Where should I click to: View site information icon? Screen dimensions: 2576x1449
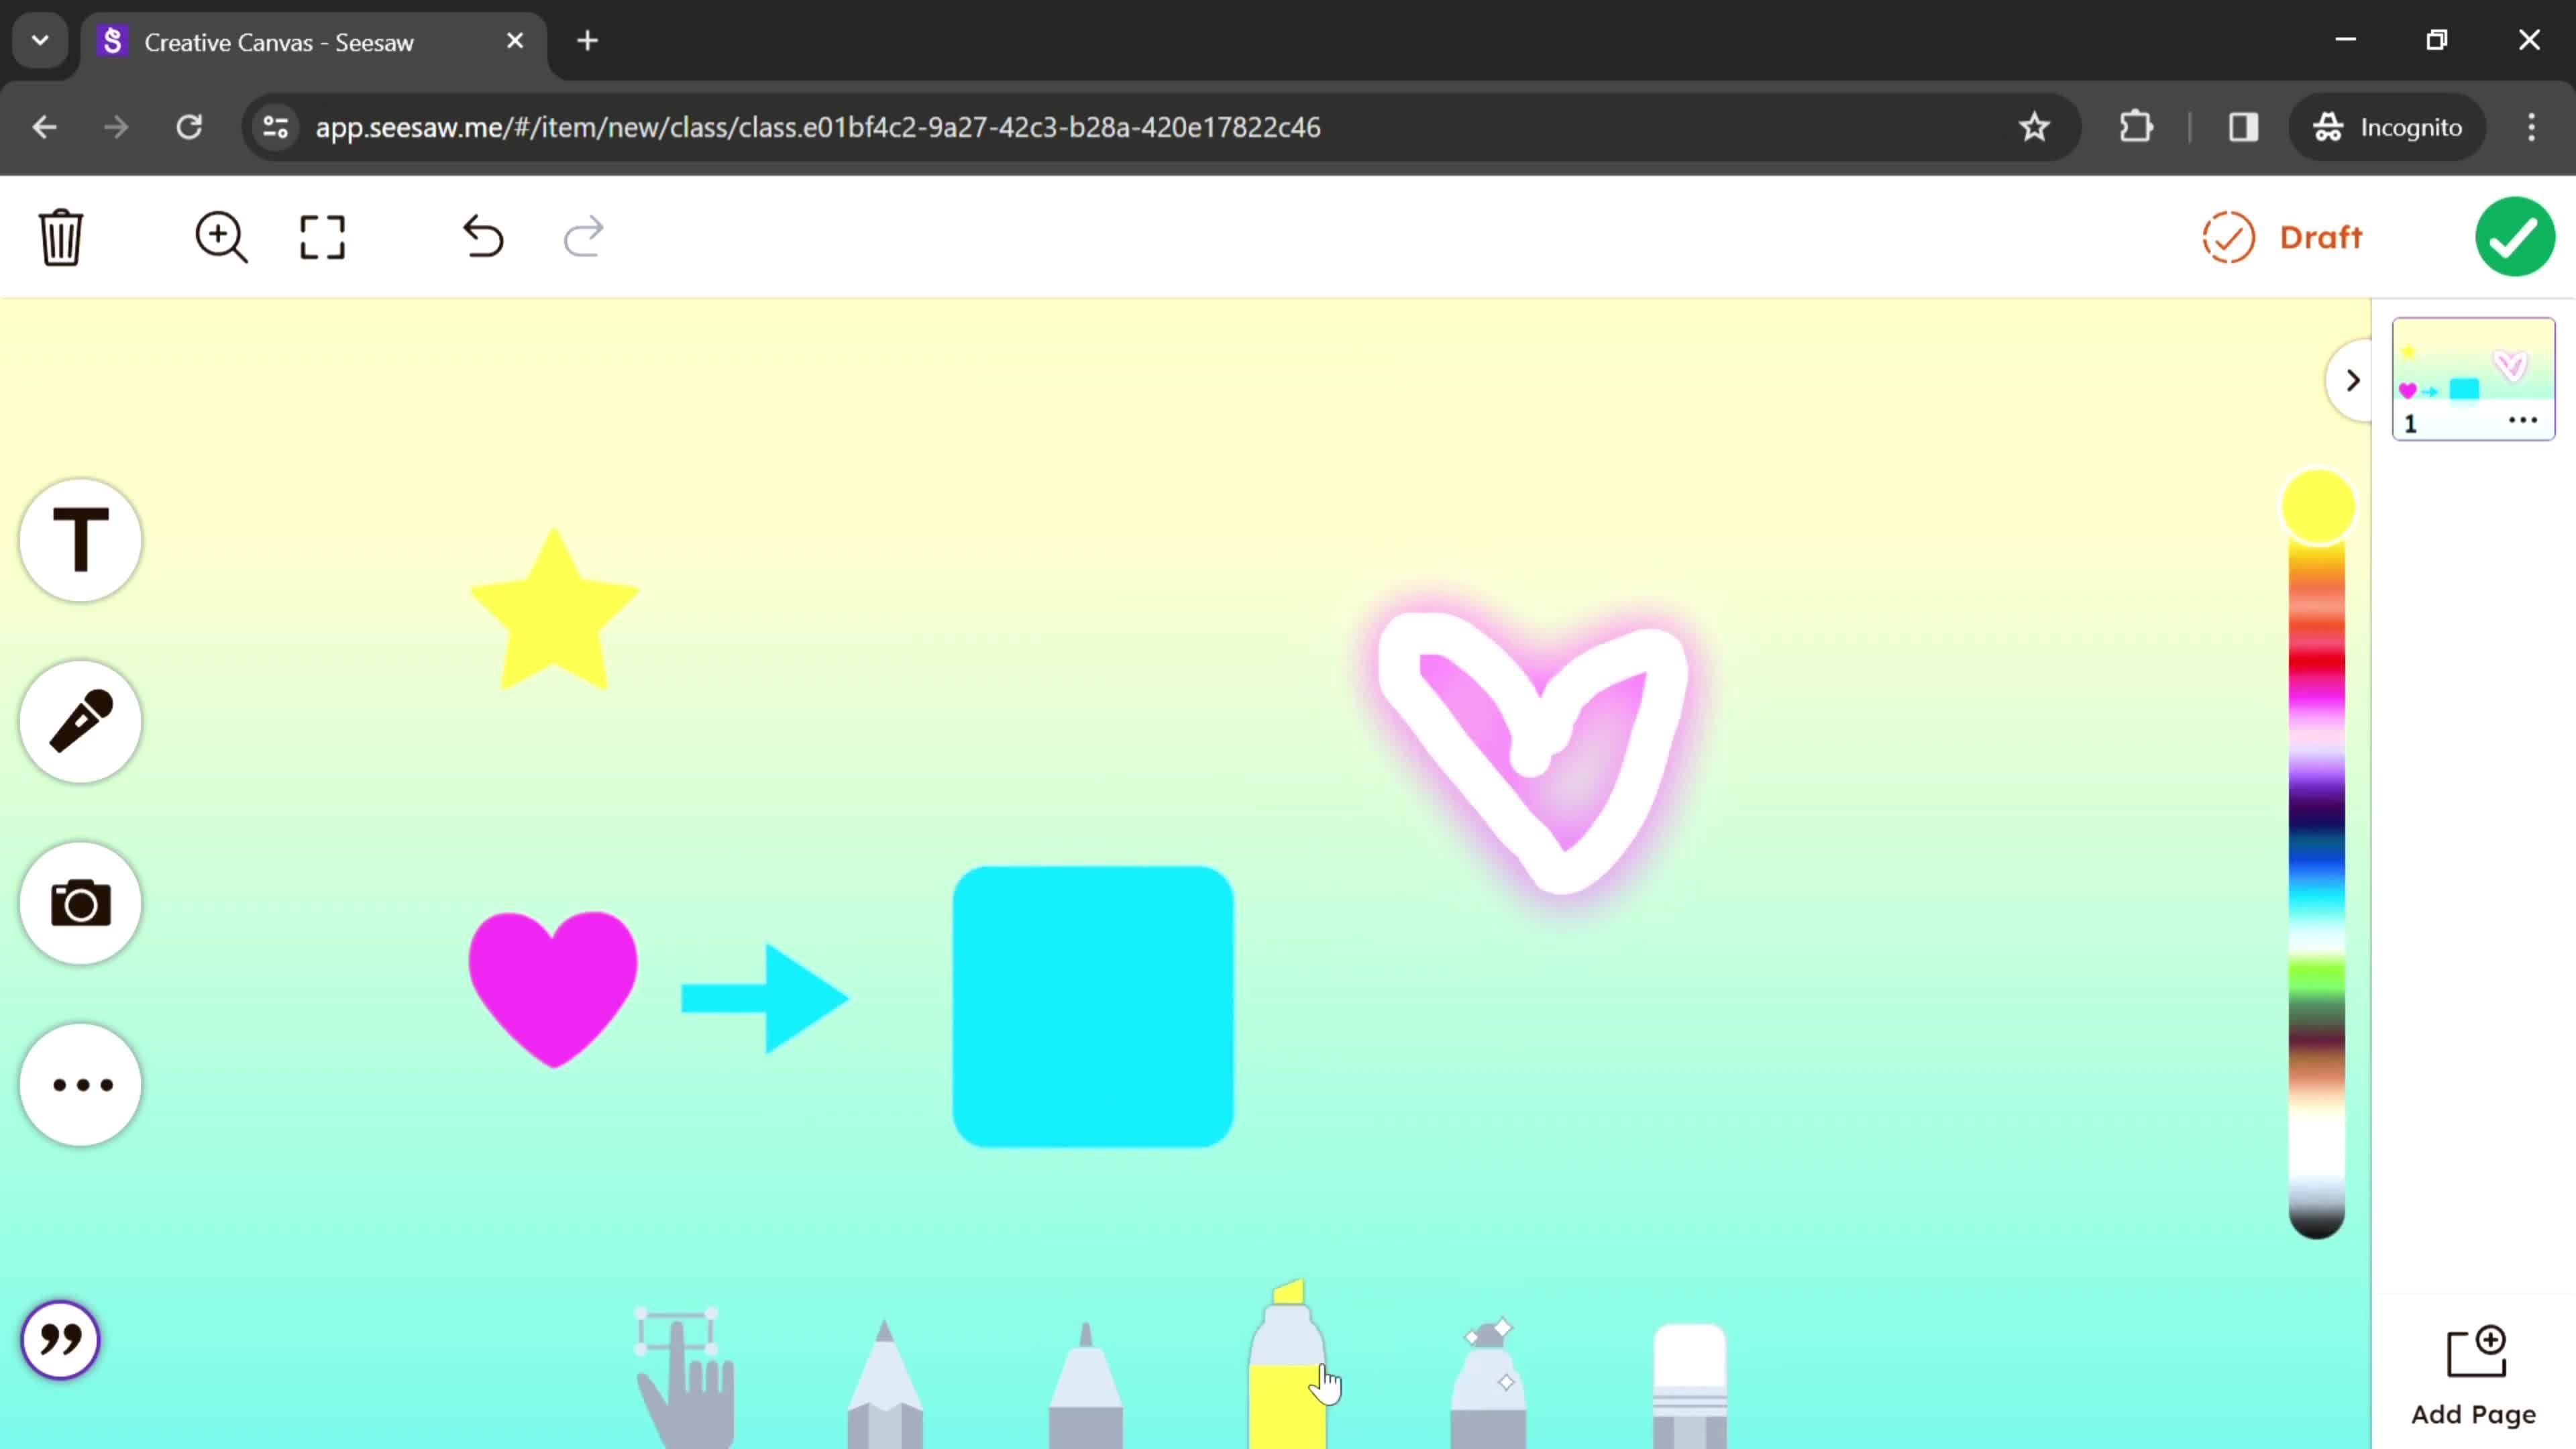[276, 127]
